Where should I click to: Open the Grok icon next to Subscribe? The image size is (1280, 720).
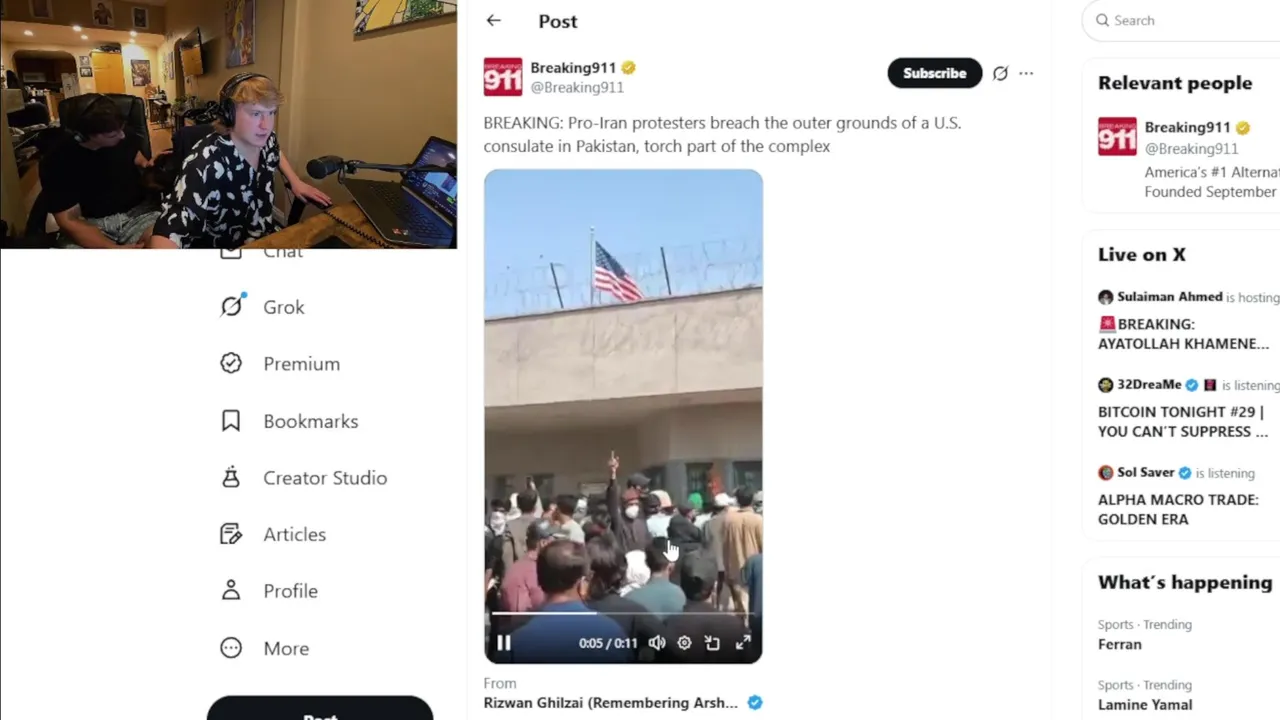tap(1000, 73)
